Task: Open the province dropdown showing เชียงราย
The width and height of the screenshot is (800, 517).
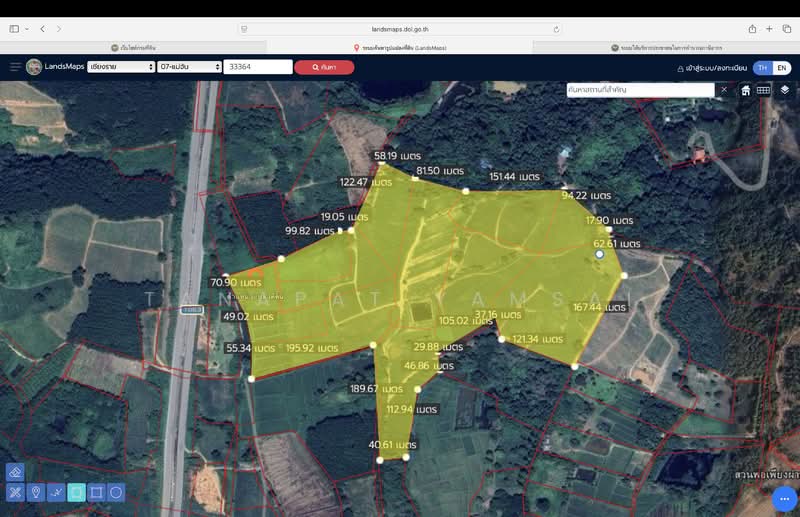Action: tap(121, 67)
